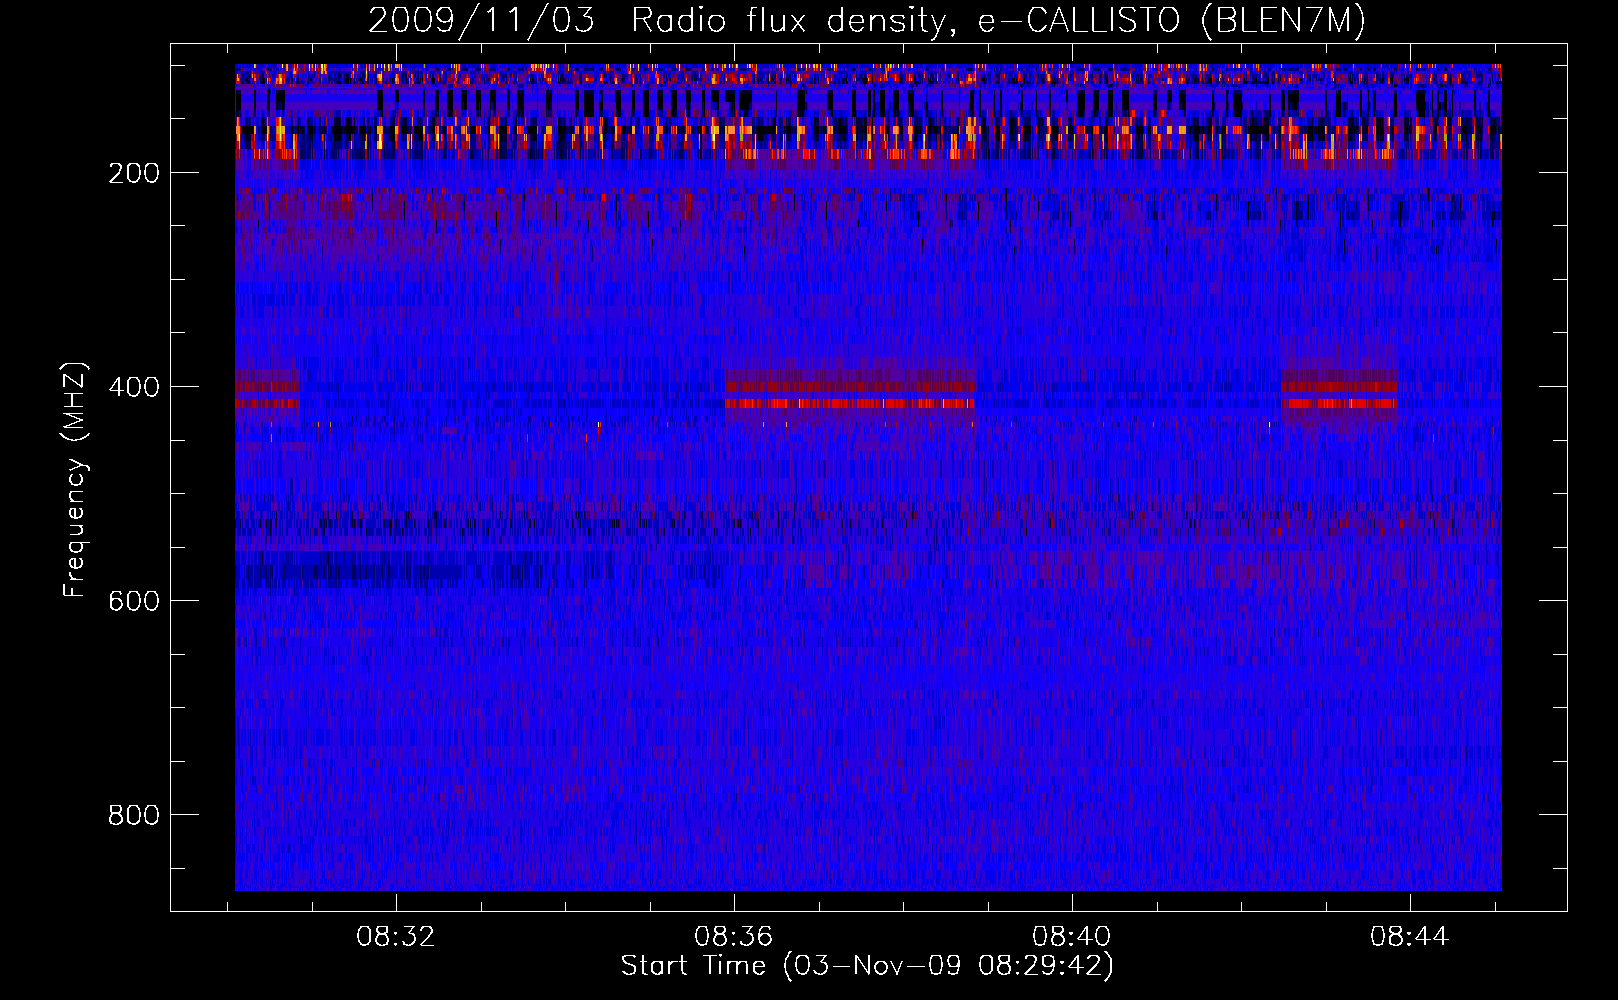Click the 08:44 time tick label

click(x=1410, y=937)
